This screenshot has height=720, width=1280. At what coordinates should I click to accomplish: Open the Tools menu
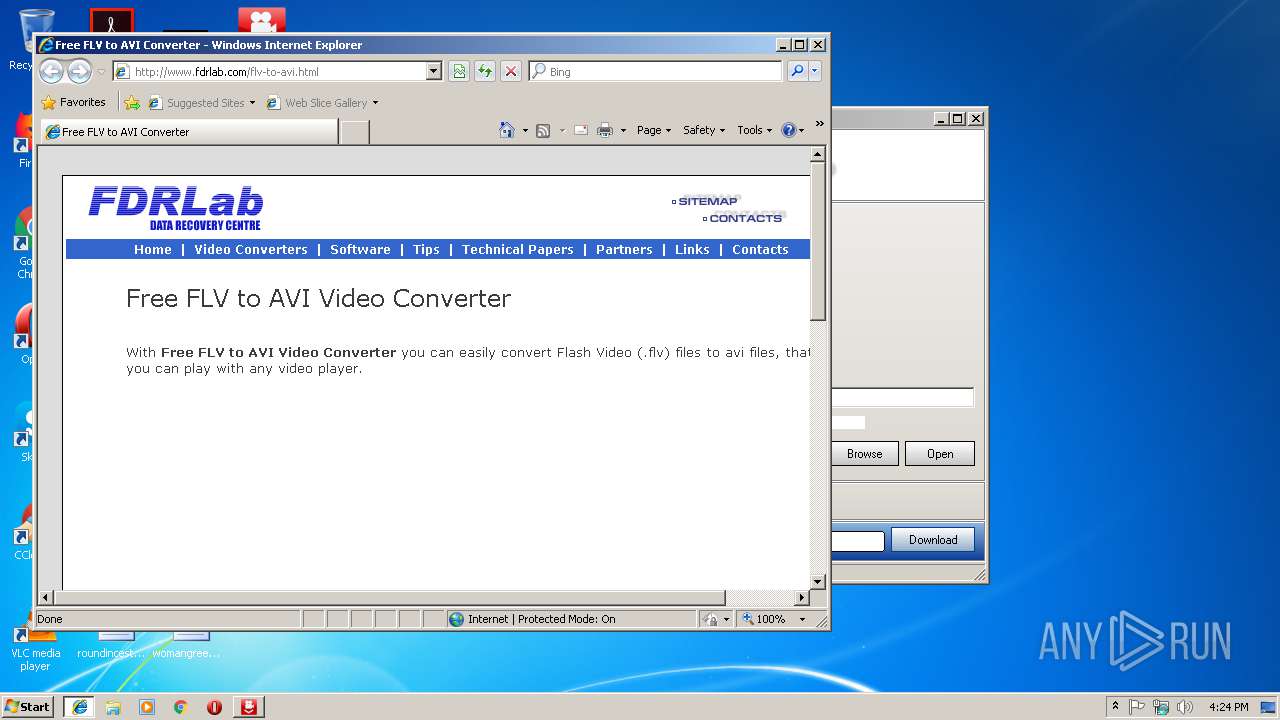754,130
